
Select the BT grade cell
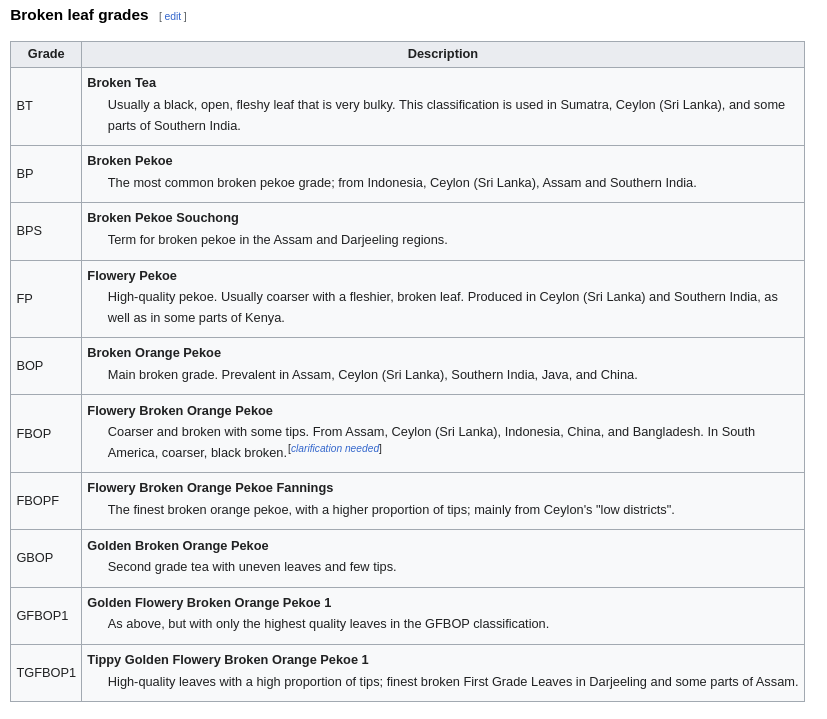pyautogui.click(x=24, y=105)
